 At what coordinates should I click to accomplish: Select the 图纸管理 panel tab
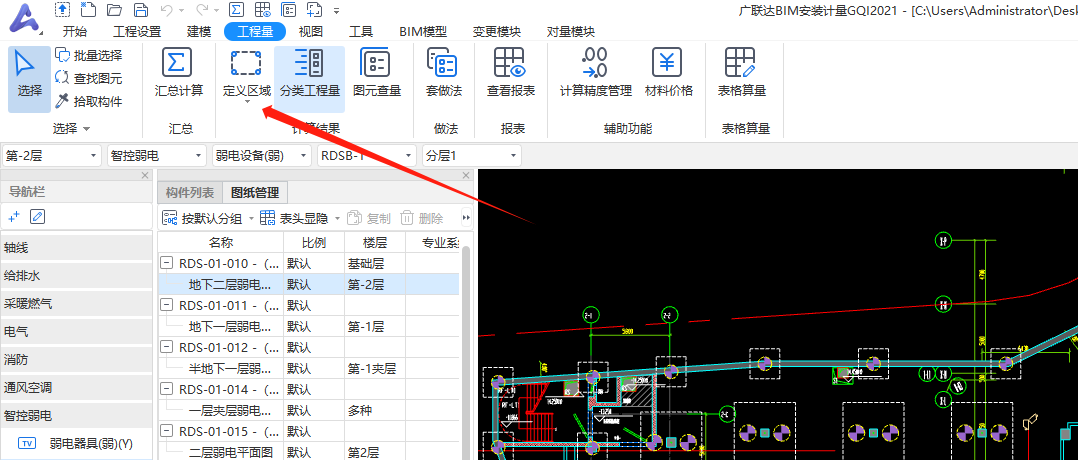pyautogui.click(x=254, y=193)
